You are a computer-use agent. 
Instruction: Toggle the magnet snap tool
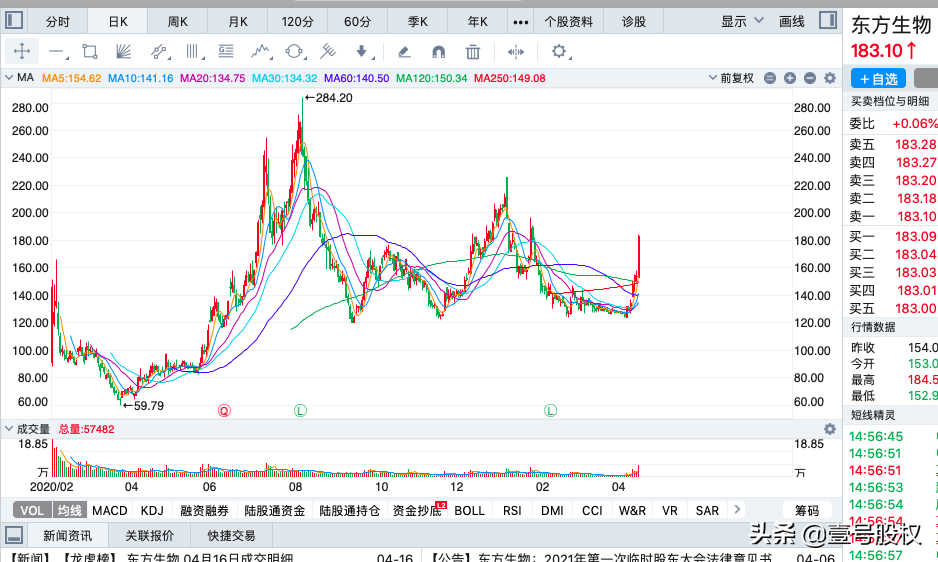tap(438, 52)
